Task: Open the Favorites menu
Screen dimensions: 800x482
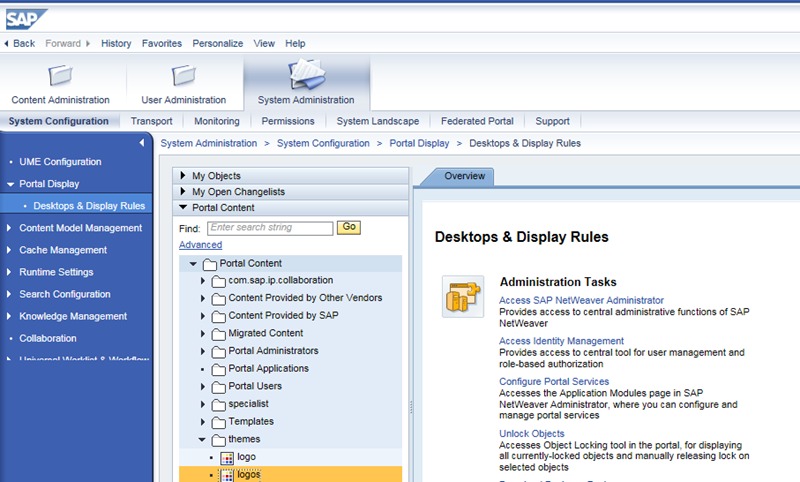Action: pyautogui.click(x=162, y=43)
